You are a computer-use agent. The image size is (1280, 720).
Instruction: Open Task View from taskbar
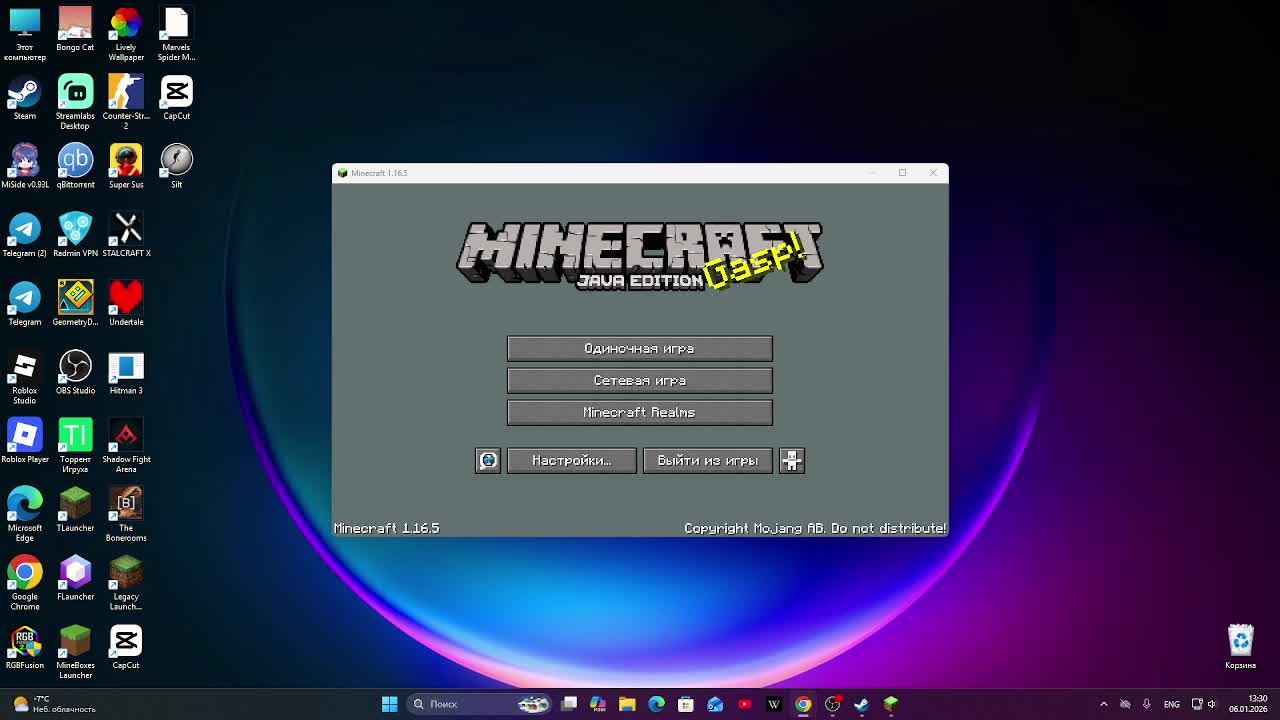(x=569, y=704)
